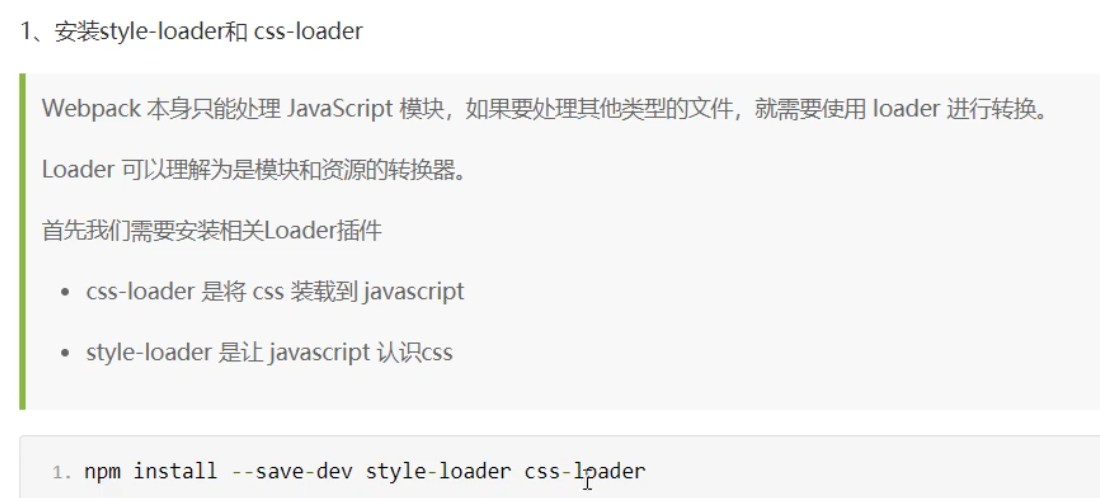Click the line number "1." in the code block
The image size is (1100, 498).
(62, 471)
